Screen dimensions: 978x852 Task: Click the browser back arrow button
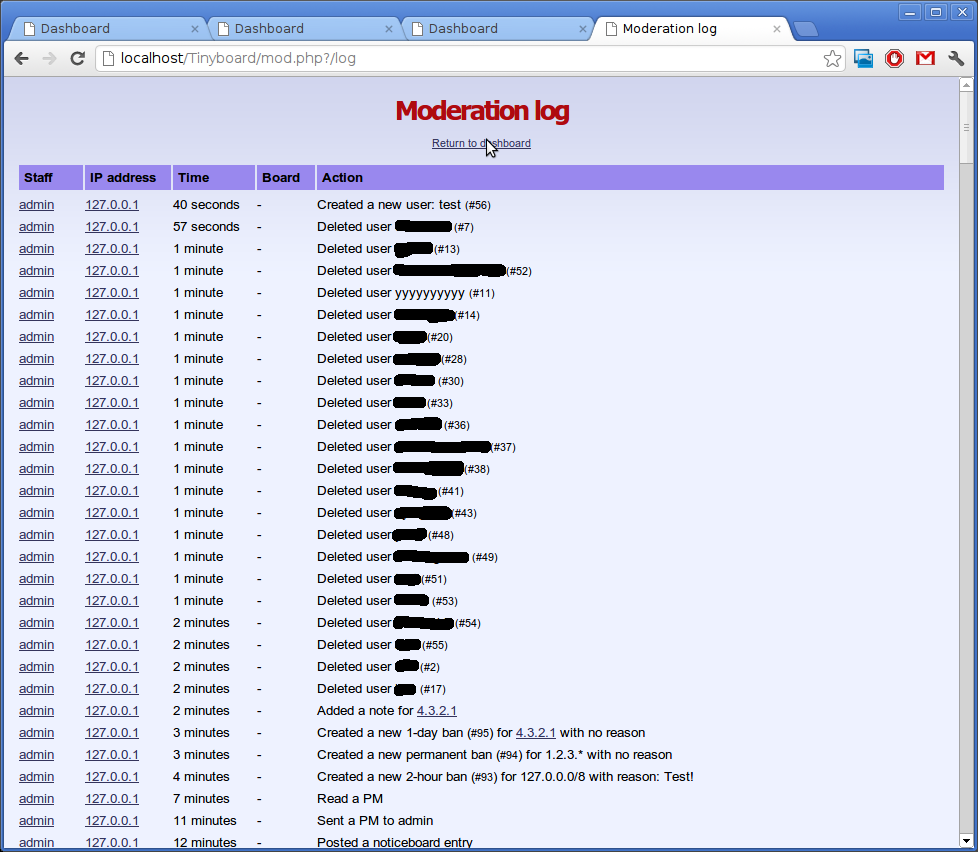[x=21, y=59]
